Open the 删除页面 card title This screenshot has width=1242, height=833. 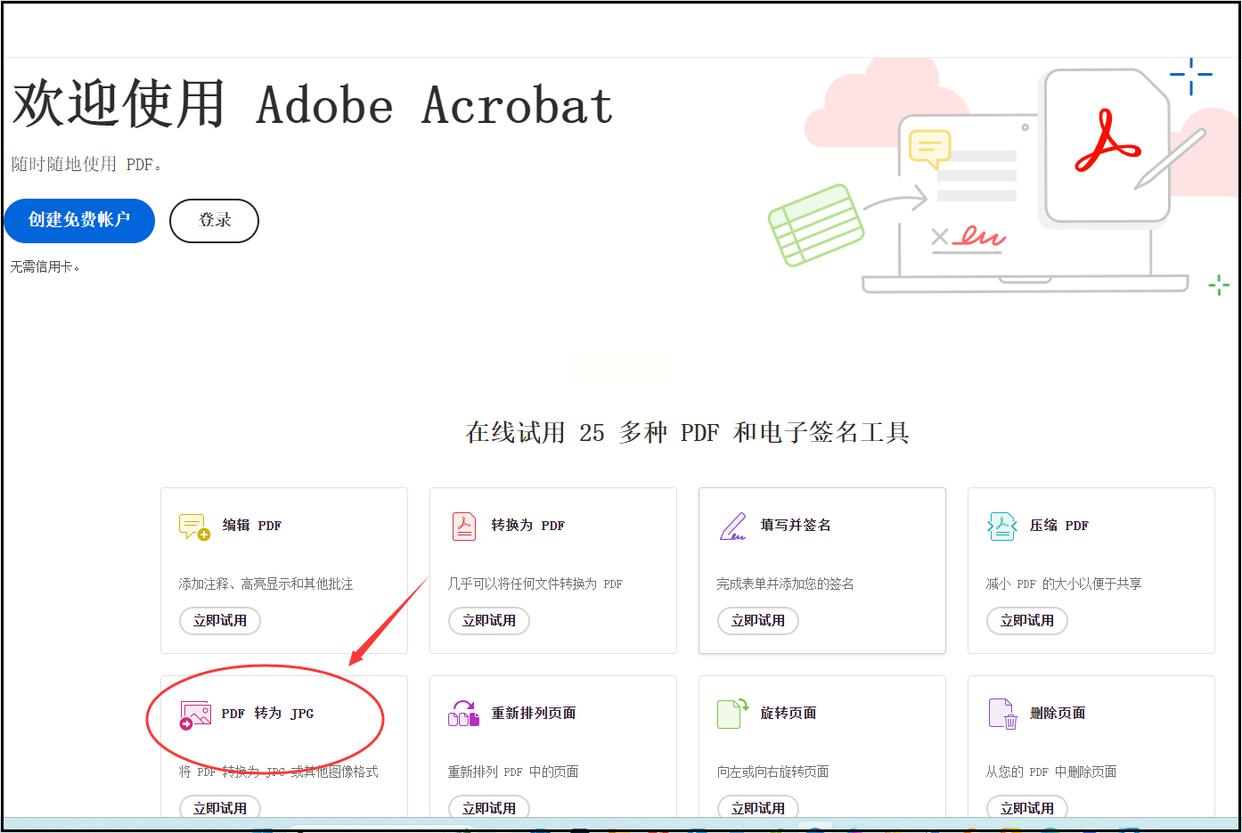coord(1058,713)
